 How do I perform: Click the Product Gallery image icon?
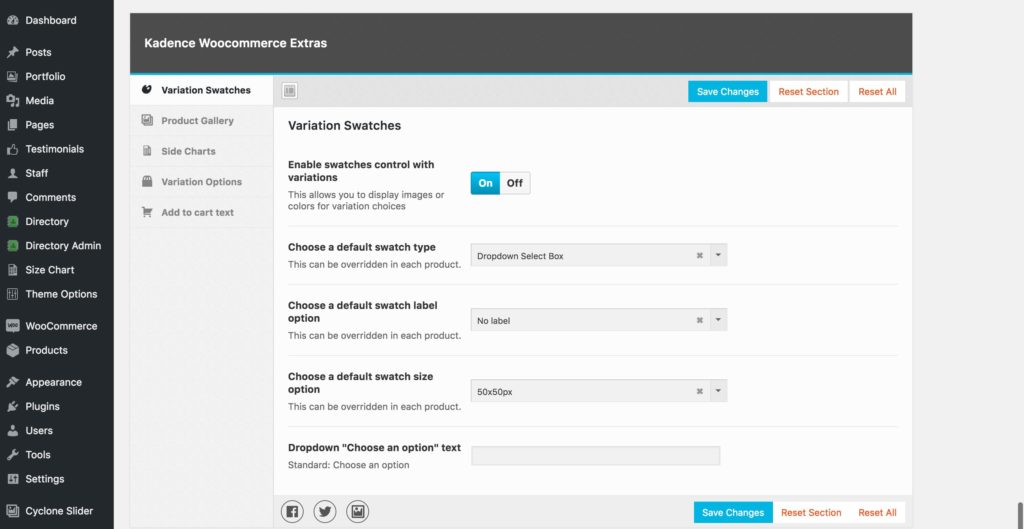147,121
